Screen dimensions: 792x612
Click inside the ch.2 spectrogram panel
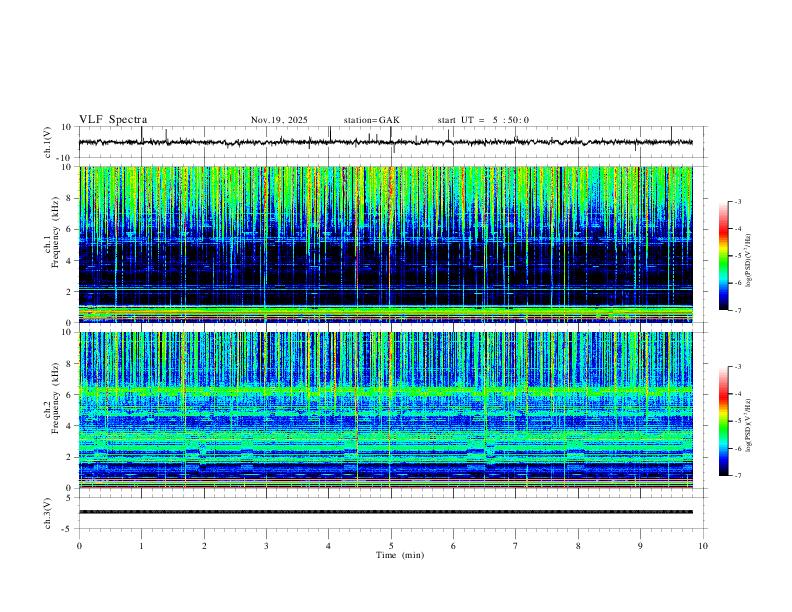tap(386, 410)
